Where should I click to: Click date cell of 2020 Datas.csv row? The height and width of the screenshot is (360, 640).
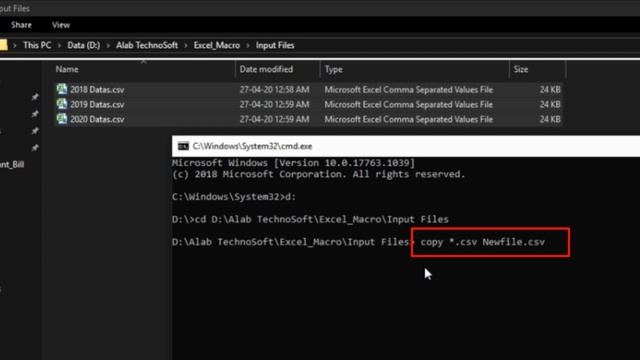(274, 119)
